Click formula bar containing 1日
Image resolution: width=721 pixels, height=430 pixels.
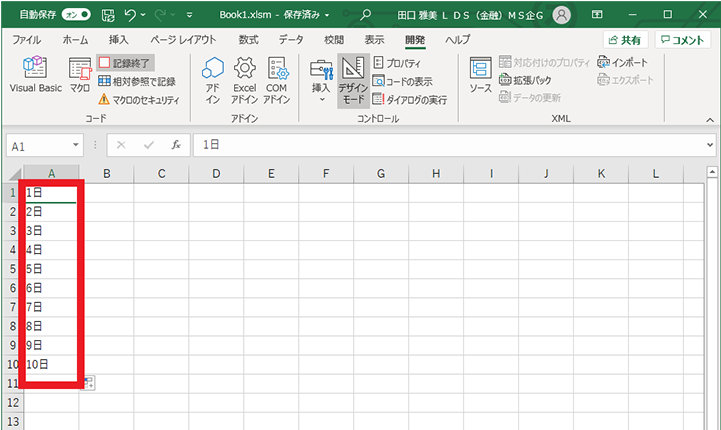click(x=448, y=145)
